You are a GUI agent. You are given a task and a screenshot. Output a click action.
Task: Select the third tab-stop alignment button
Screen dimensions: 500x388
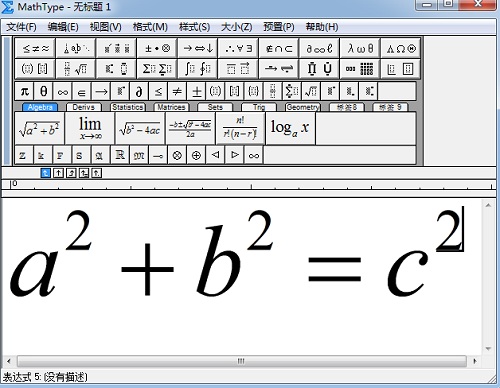click(71, 173)
